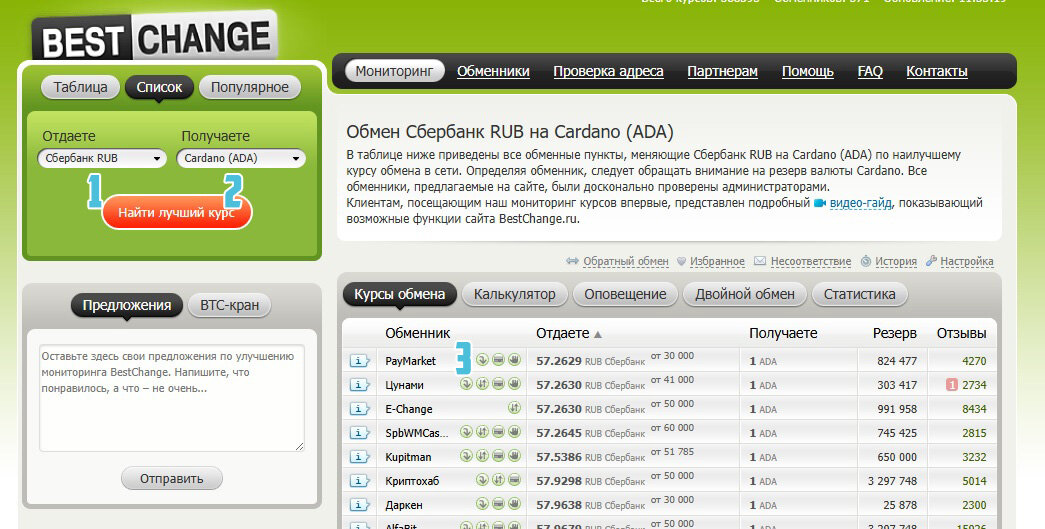1045x529 pixels.
Task: Click the Криптохаб rate 57.9298
Action: (559, 481)
